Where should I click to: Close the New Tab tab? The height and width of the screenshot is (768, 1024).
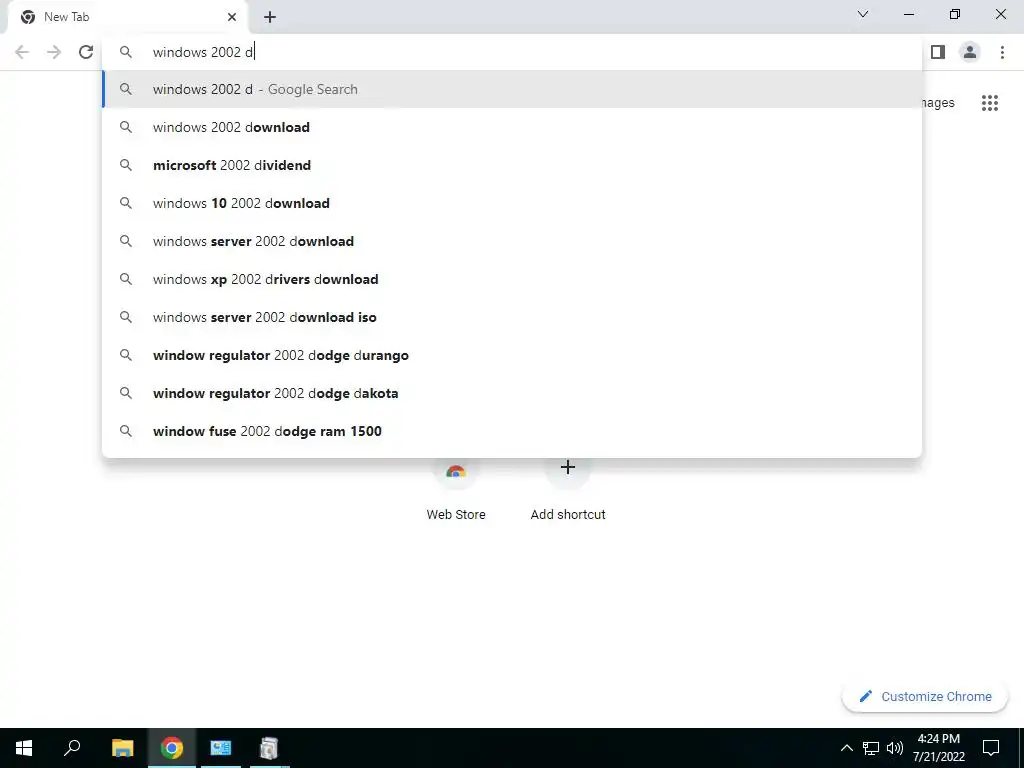click(232, 17)
